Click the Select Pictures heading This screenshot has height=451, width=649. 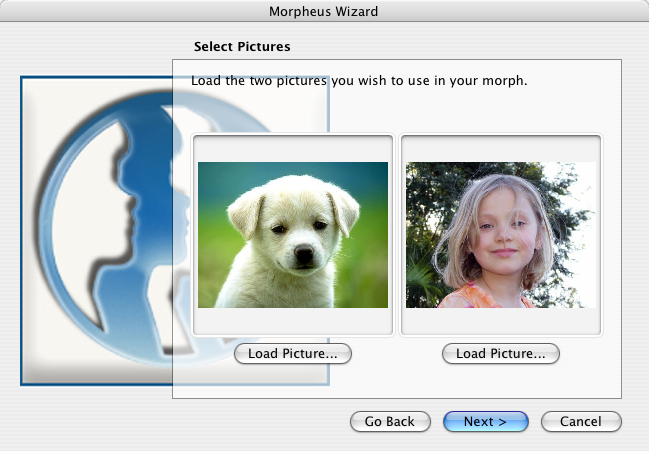click(241, 46)
